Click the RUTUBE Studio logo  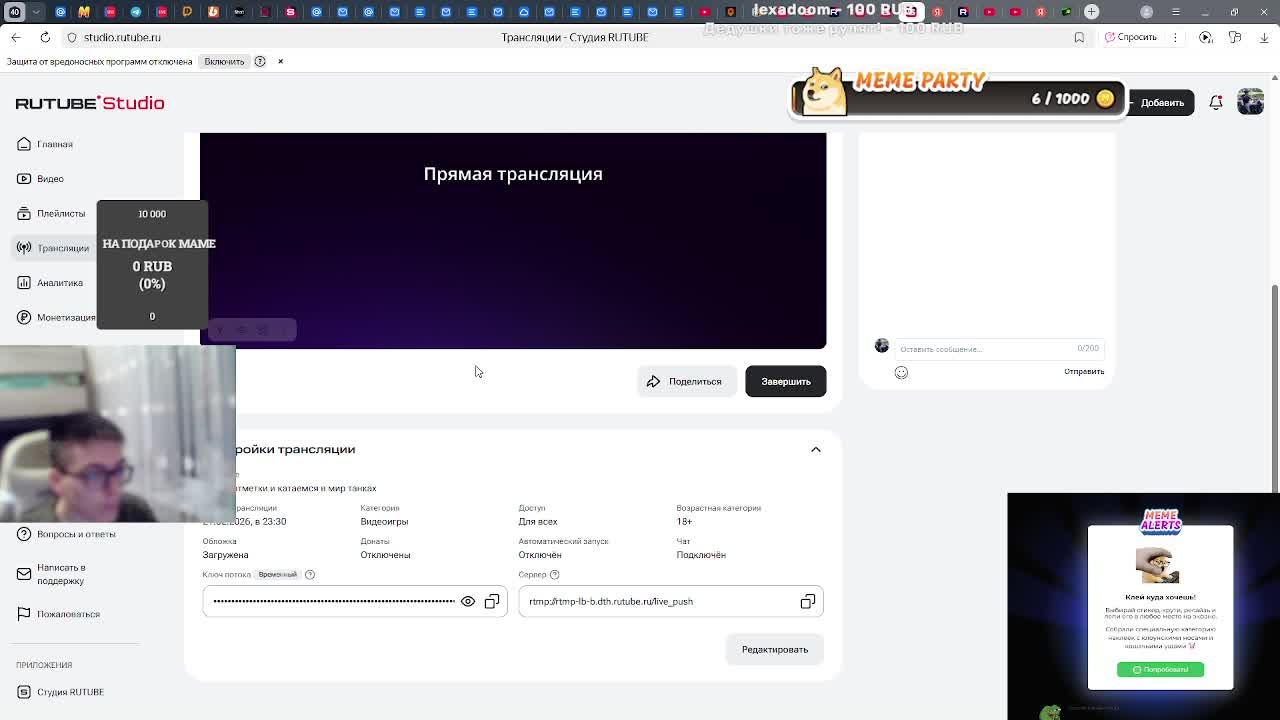point(90,103)
